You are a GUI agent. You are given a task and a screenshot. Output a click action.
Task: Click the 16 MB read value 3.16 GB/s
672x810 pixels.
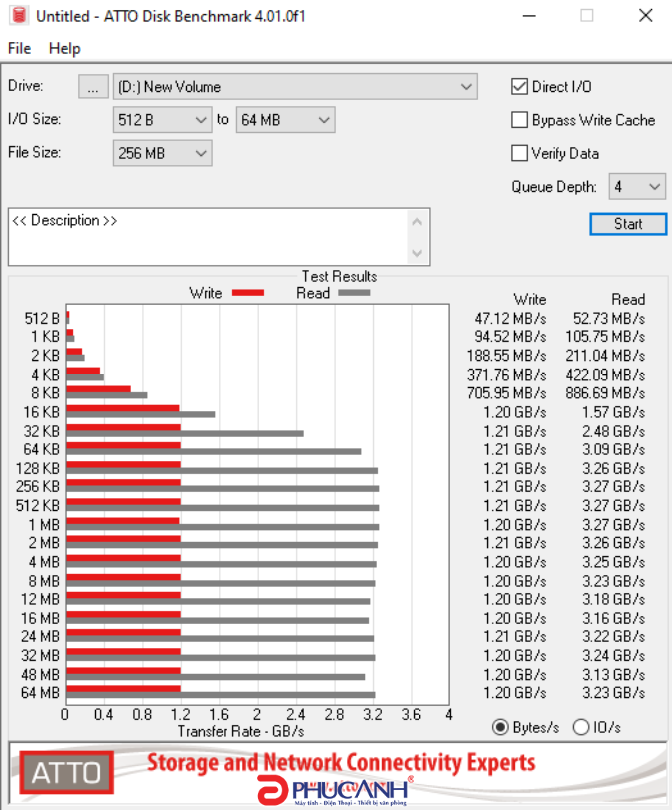pos(614,618)
